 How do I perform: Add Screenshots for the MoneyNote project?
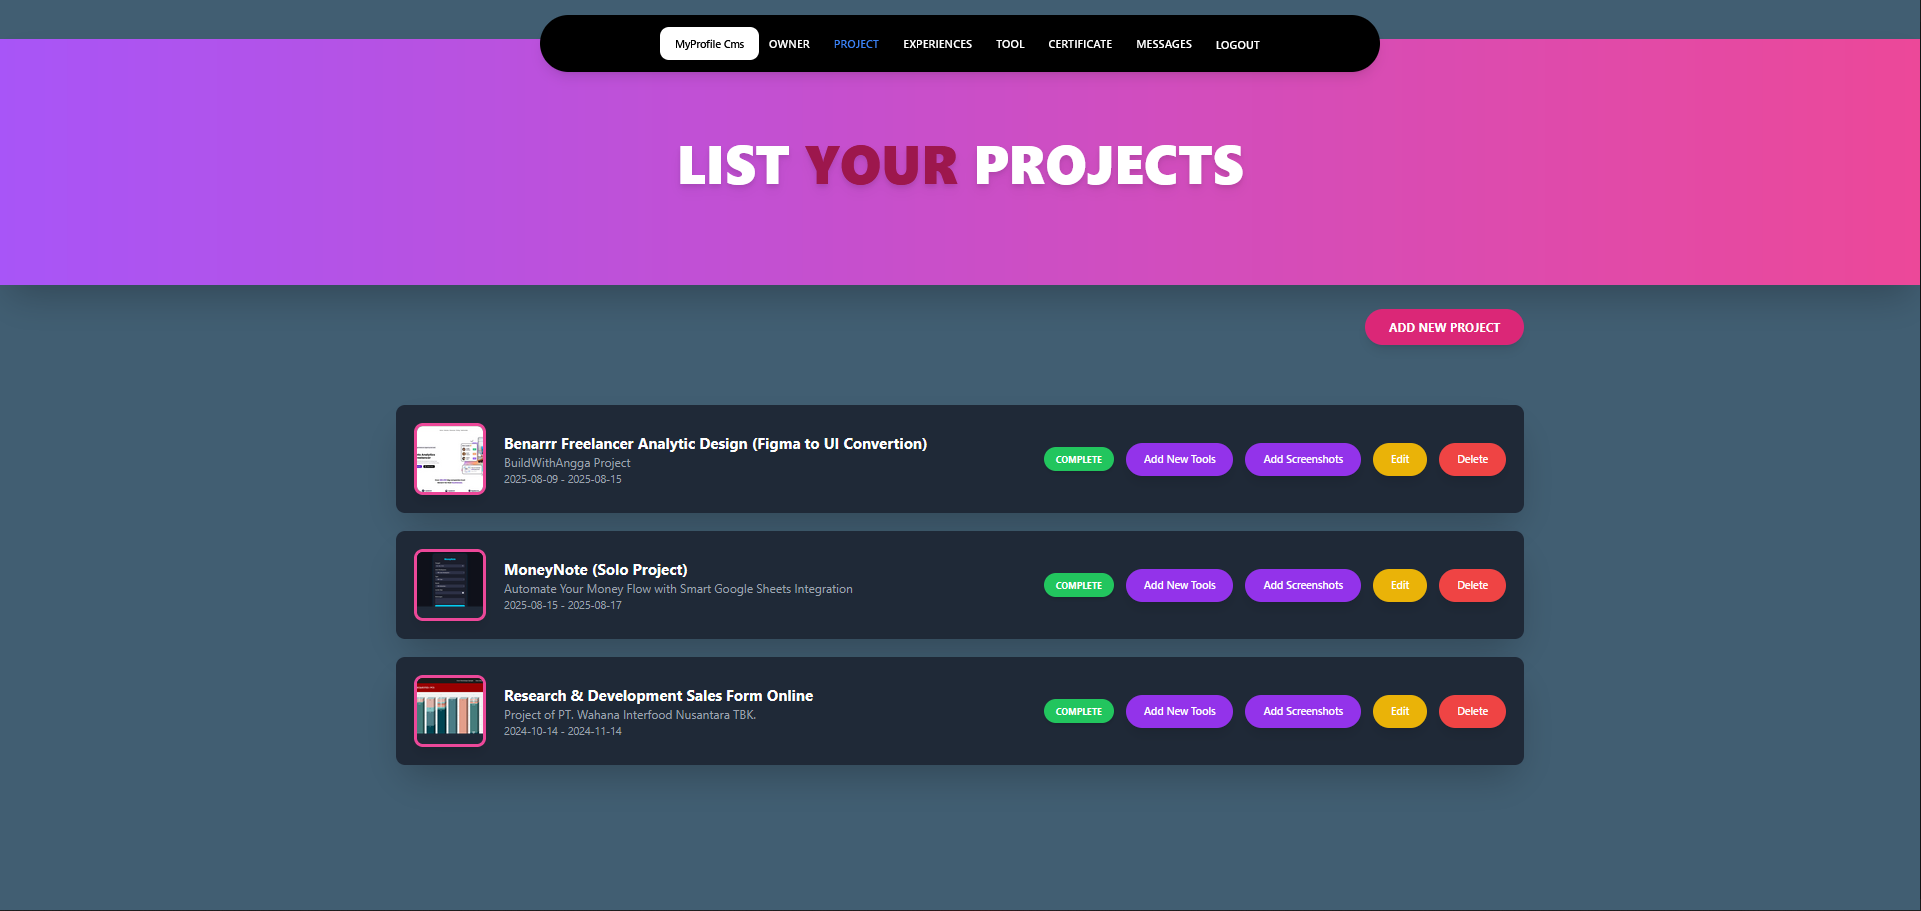point(1302,585)
